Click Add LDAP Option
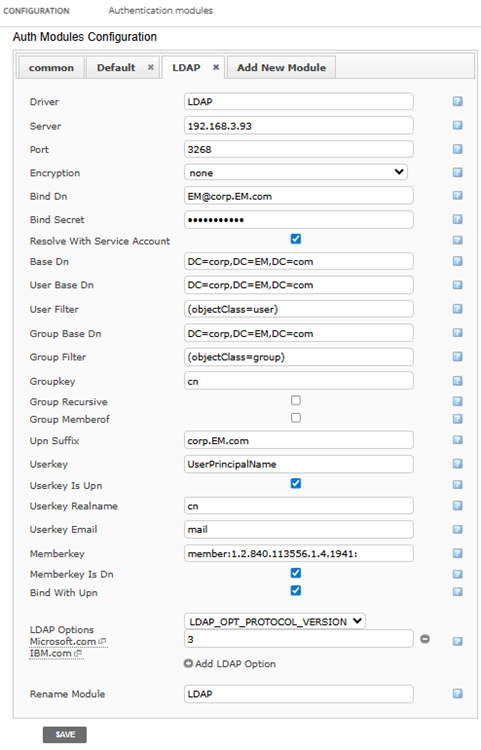 [230, 663]
